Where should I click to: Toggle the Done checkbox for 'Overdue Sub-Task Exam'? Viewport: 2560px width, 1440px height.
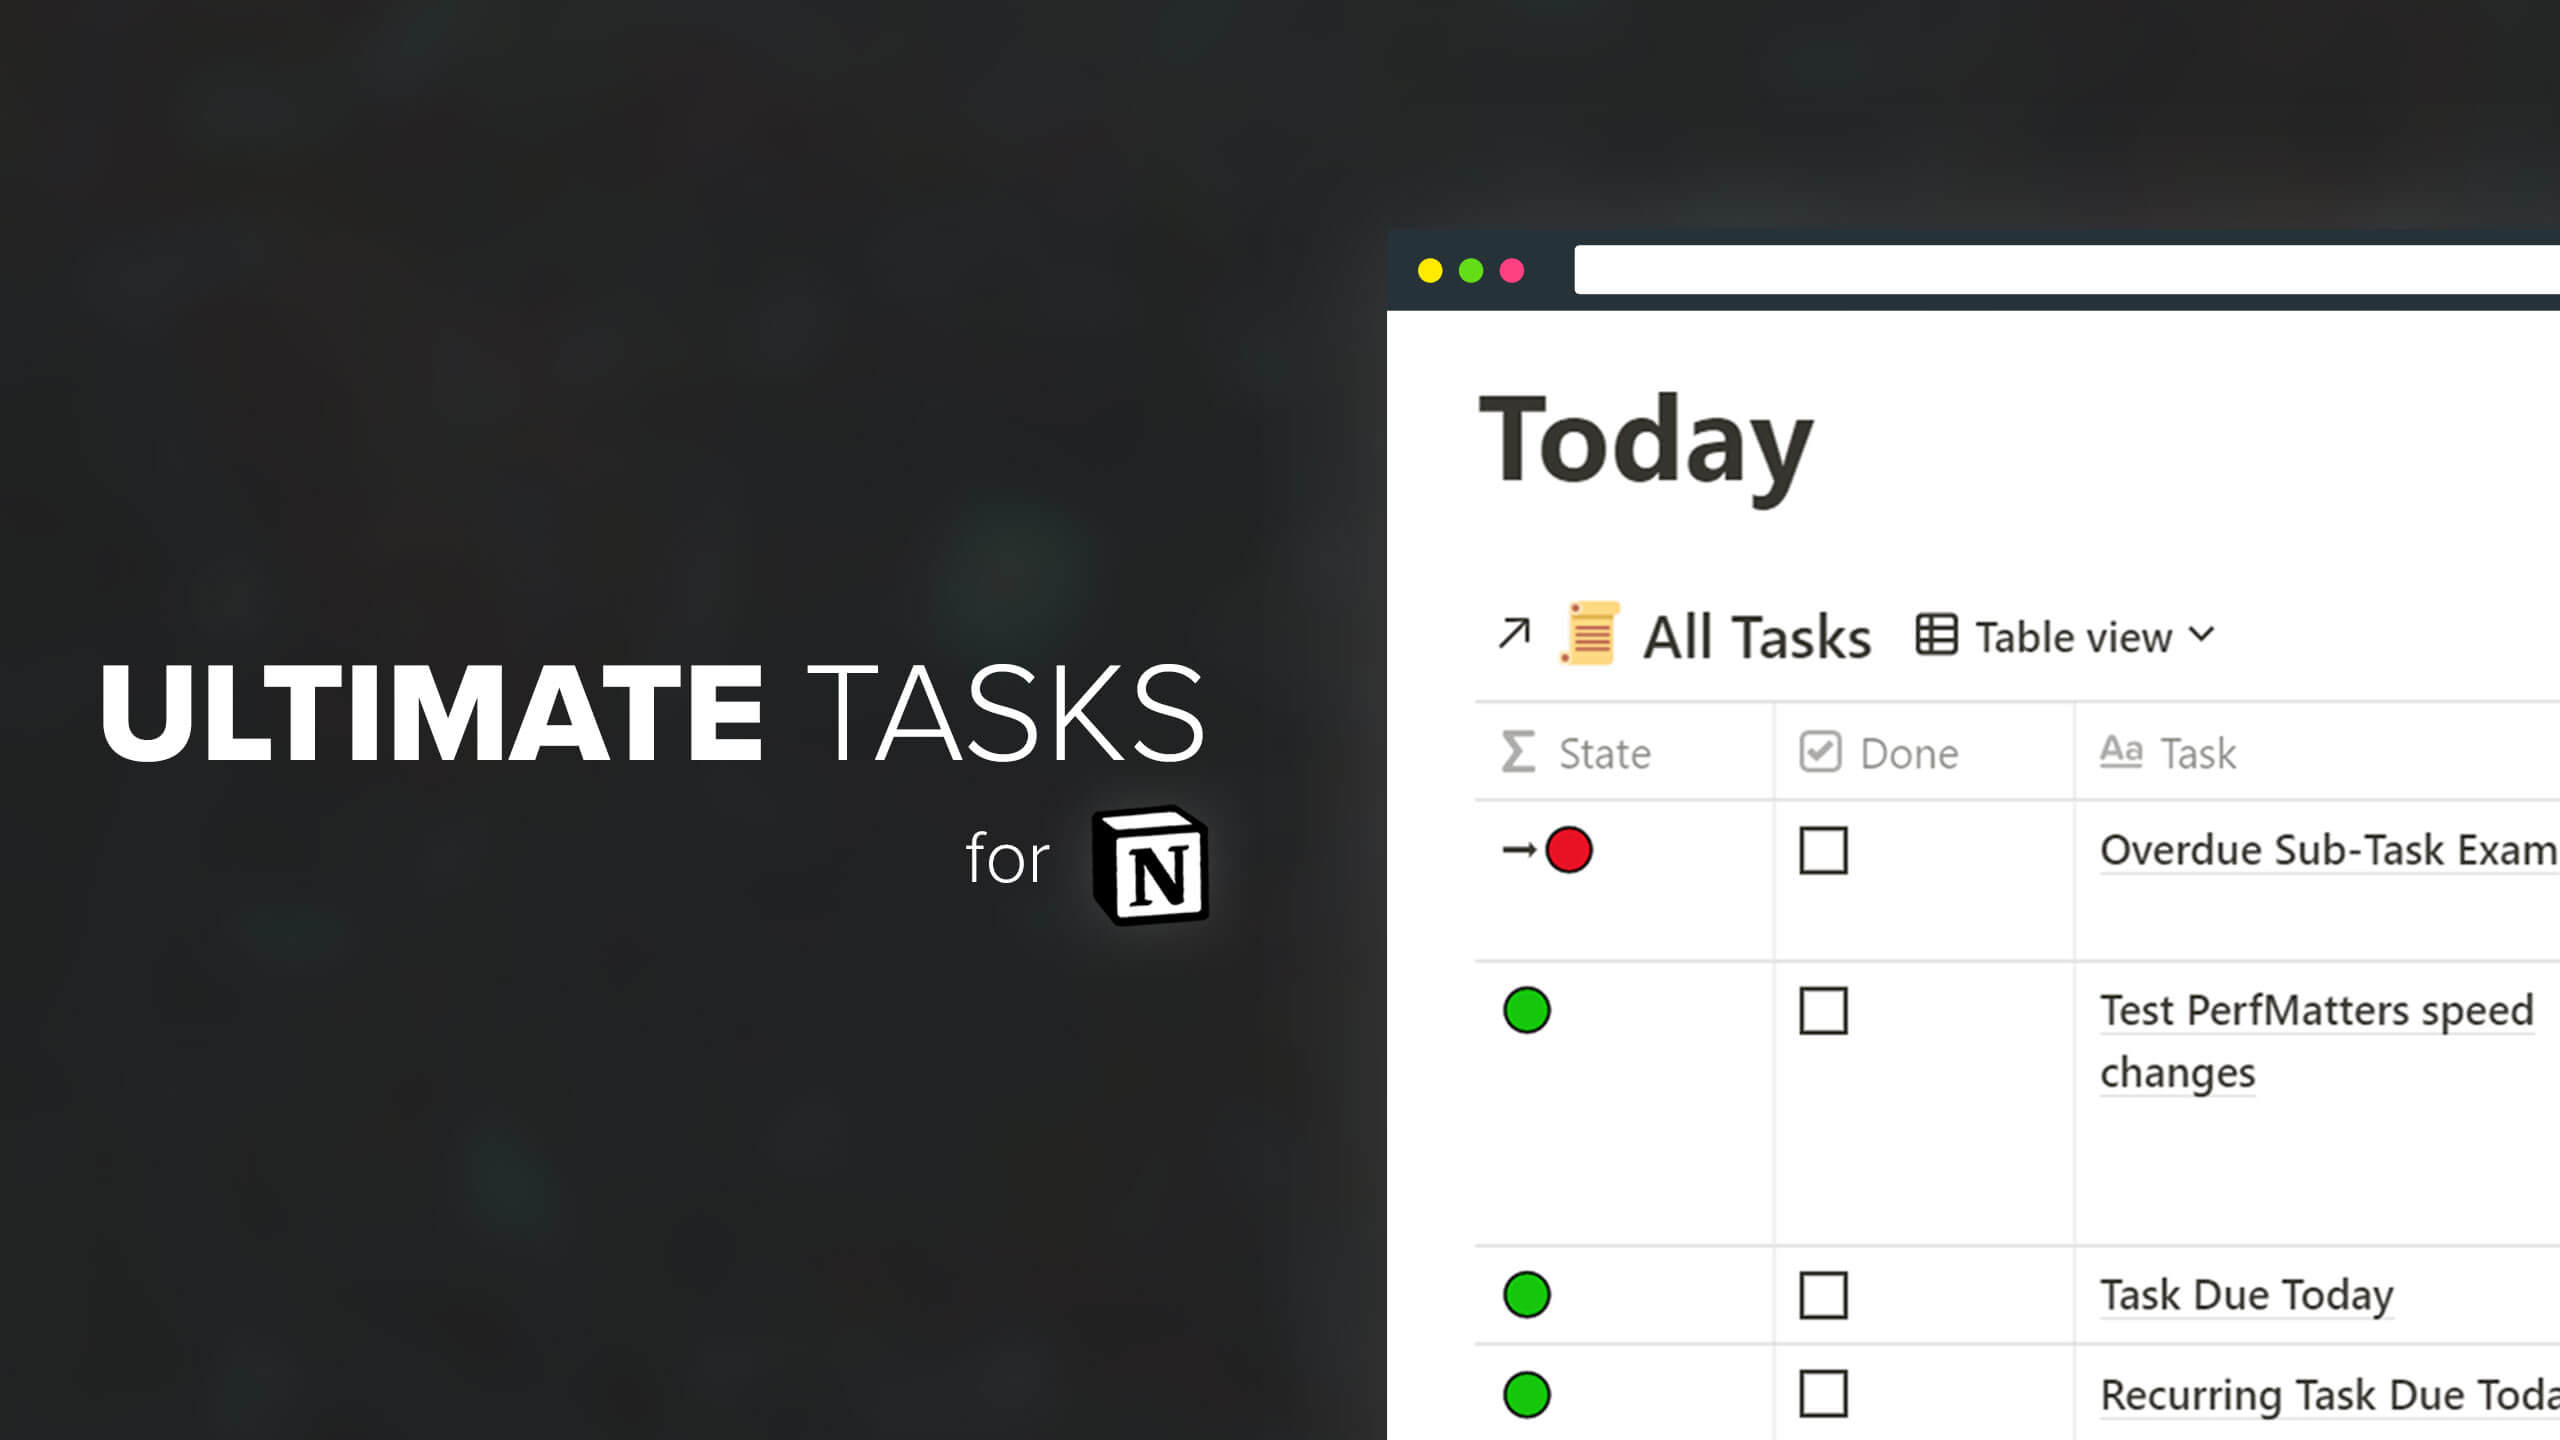coord(1822,849)
